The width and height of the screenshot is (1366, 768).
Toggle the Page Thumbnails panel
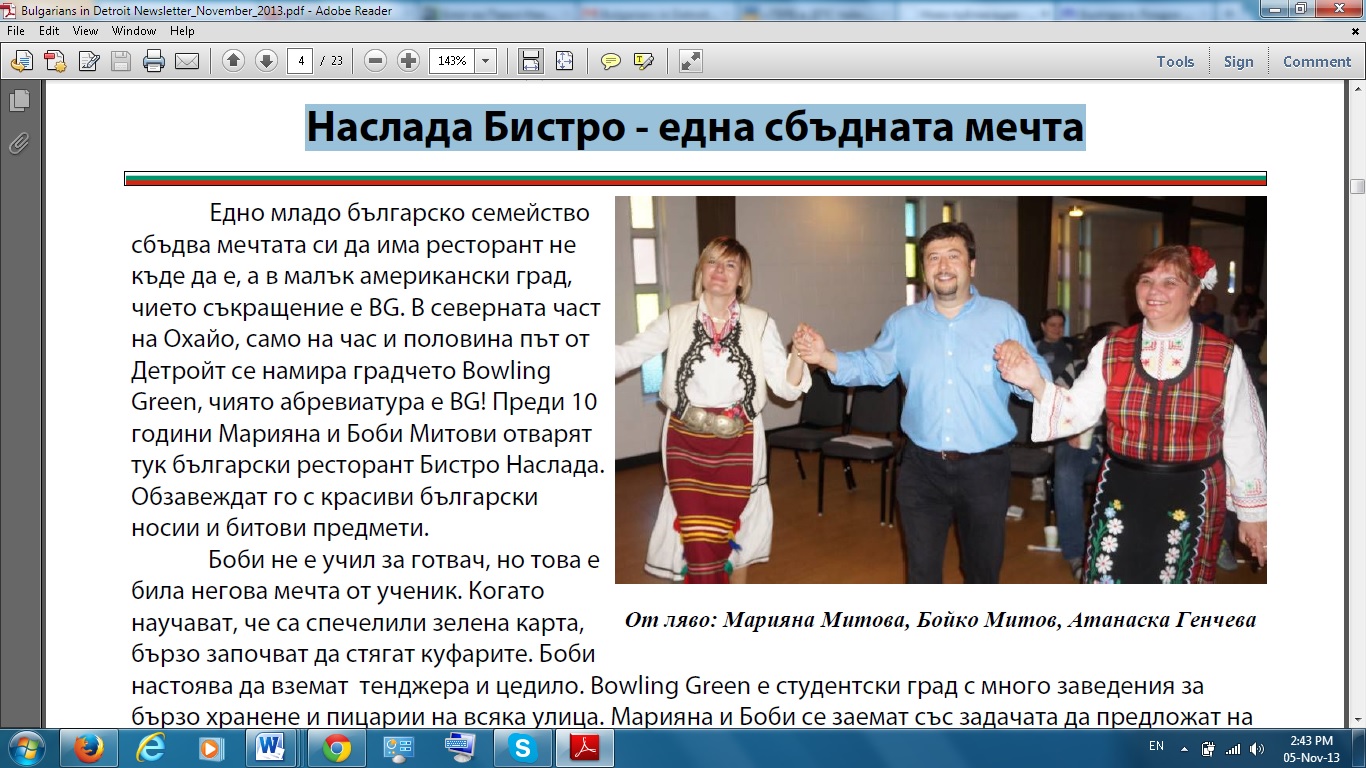point(18,100)
